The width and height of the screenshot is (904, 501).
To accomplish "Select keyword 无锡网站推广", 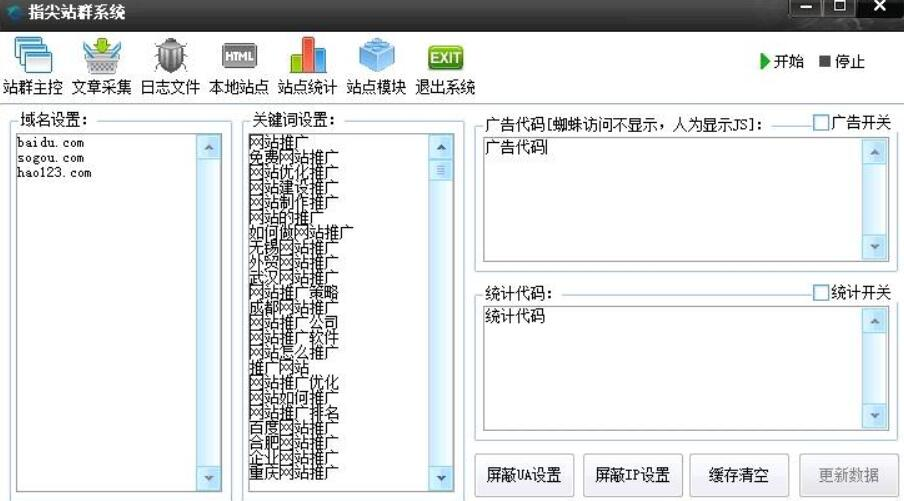I will [294, 247].
